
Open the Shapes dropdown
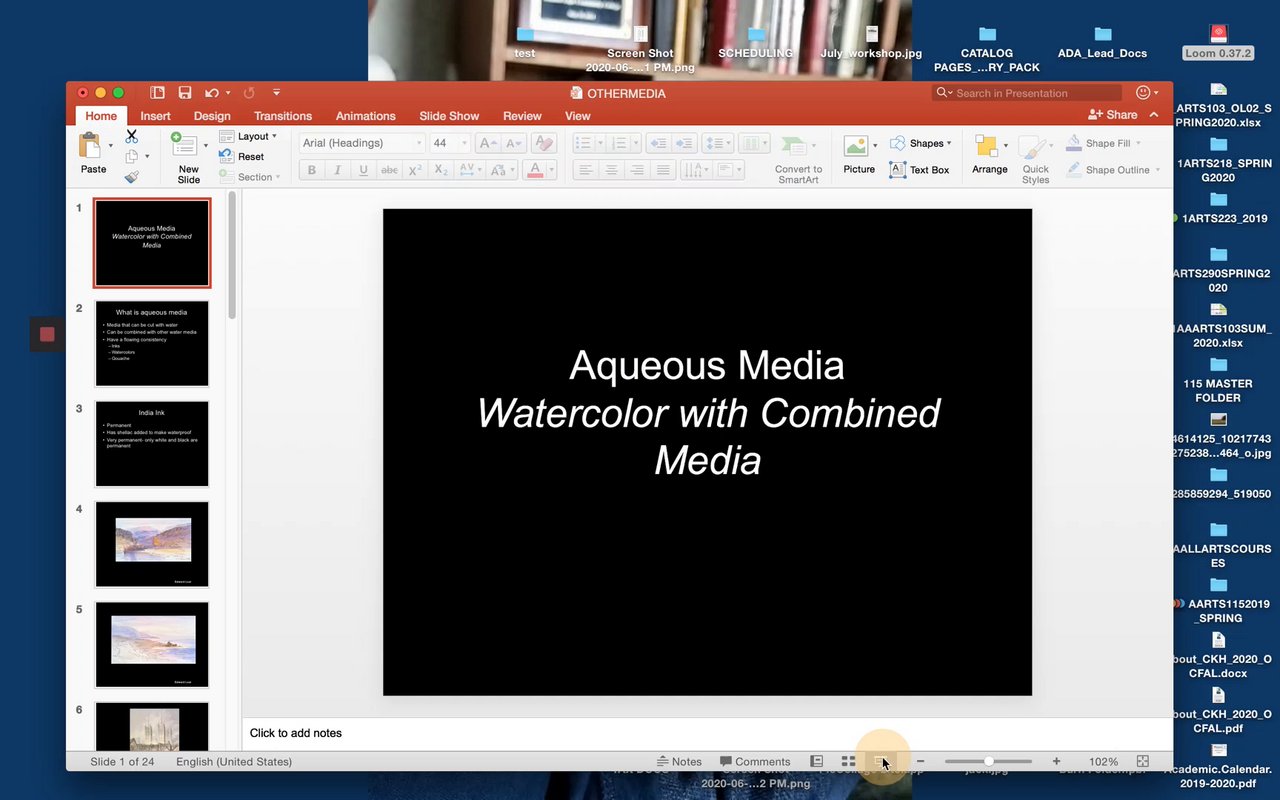pos(921,143)
